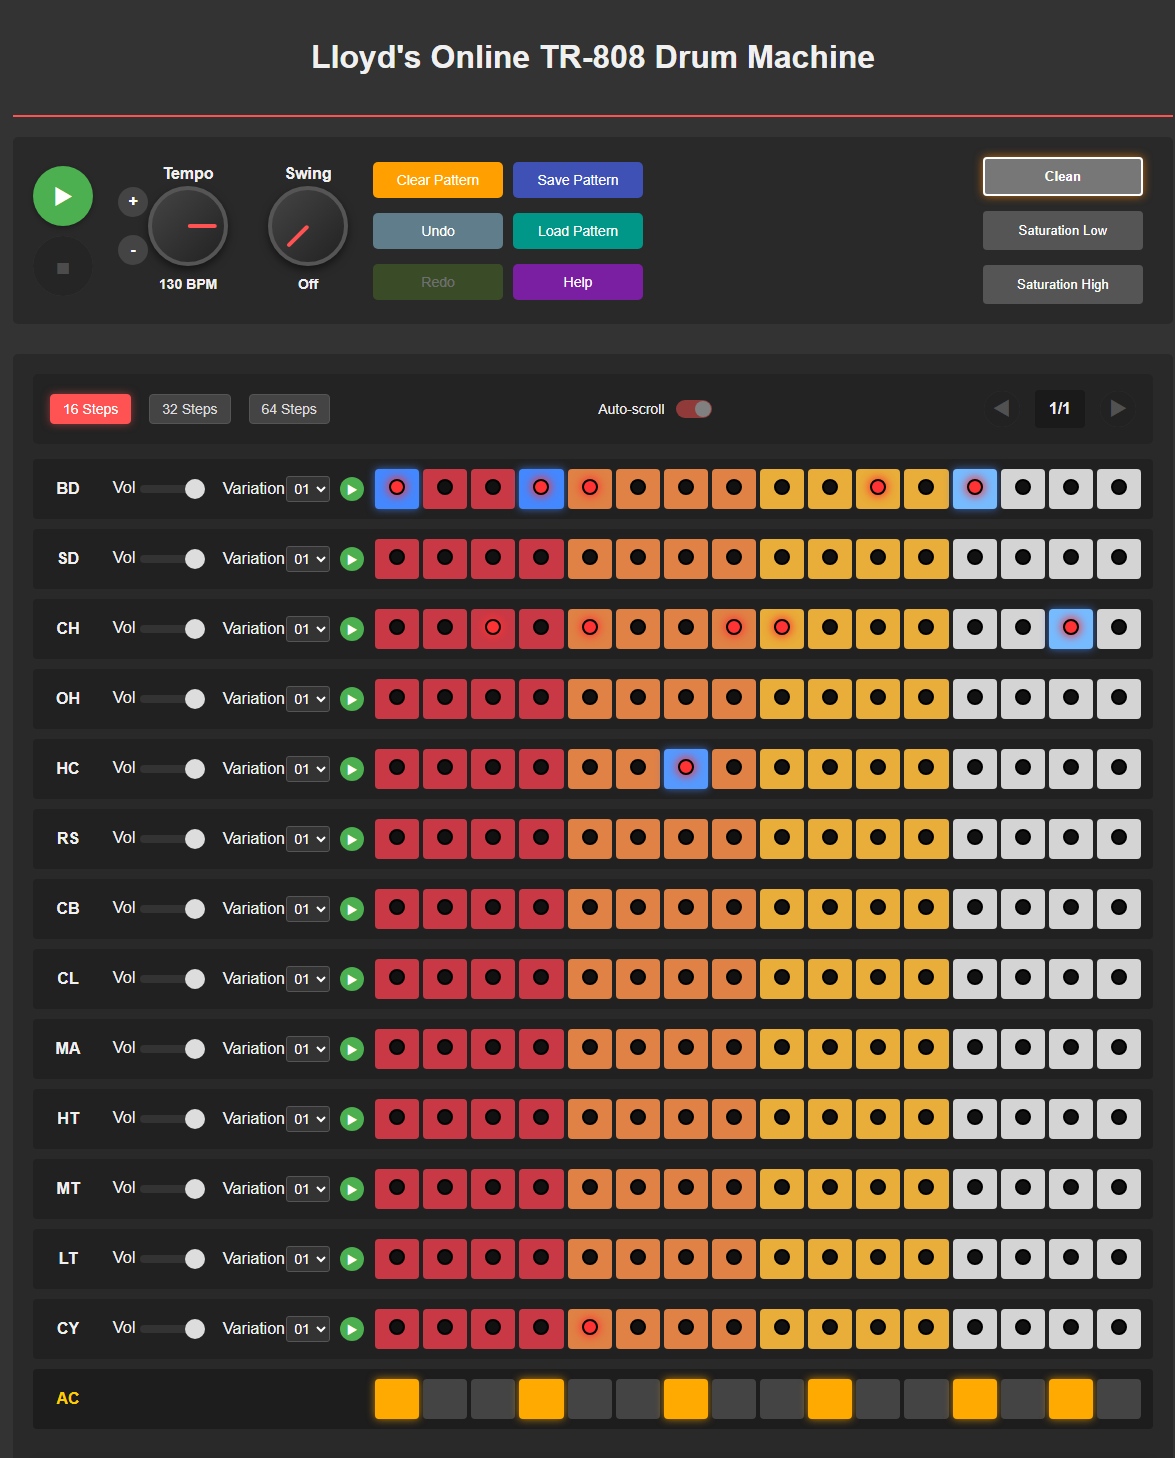This screenshot has width=1175, height=1458.
Task: Click the 130 BPM tempo readout
Action: pyautogui.click(x=188, y=284)
